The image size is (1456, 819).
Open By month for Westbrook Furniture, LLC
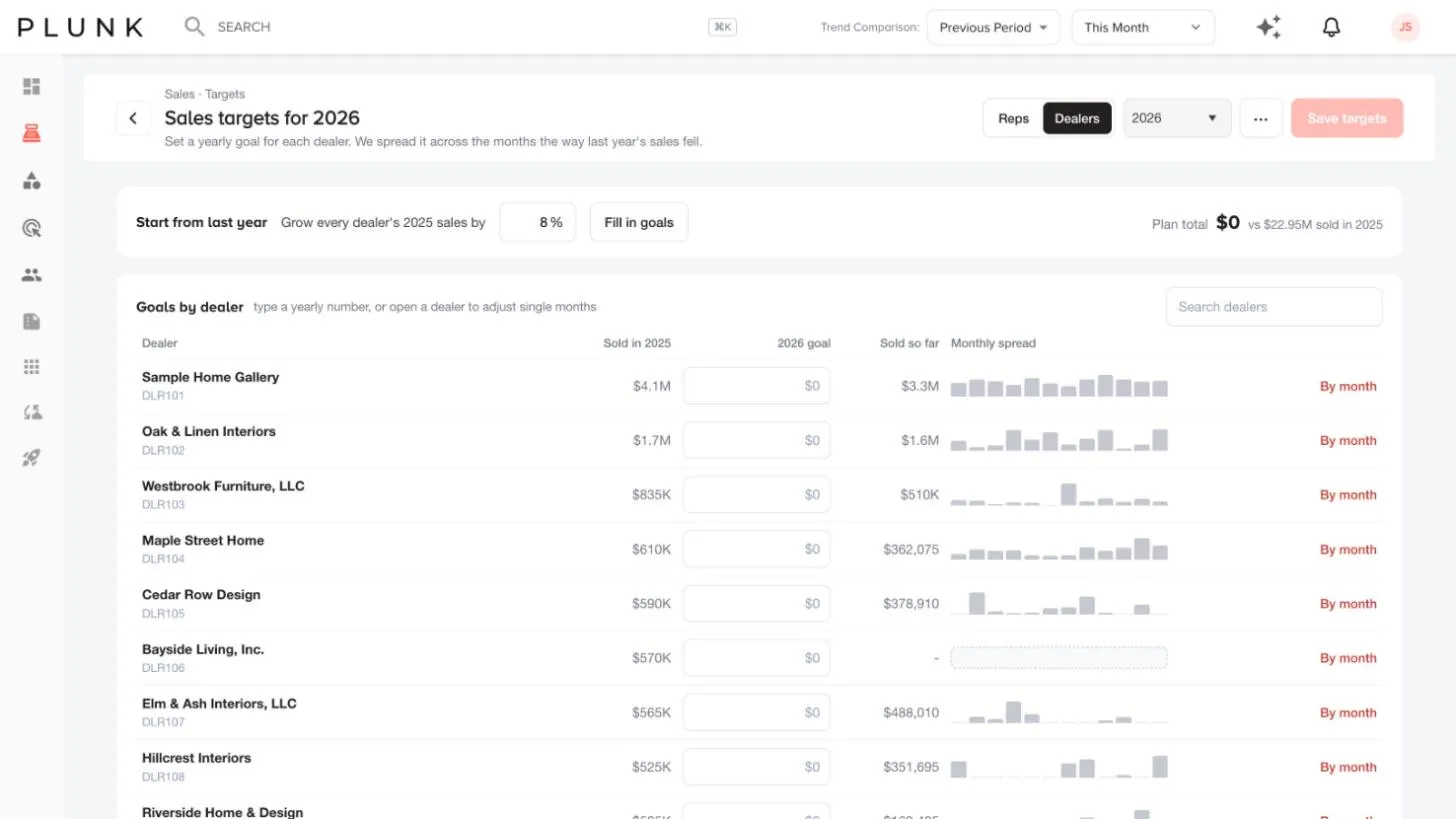[x=1348, y=495]
